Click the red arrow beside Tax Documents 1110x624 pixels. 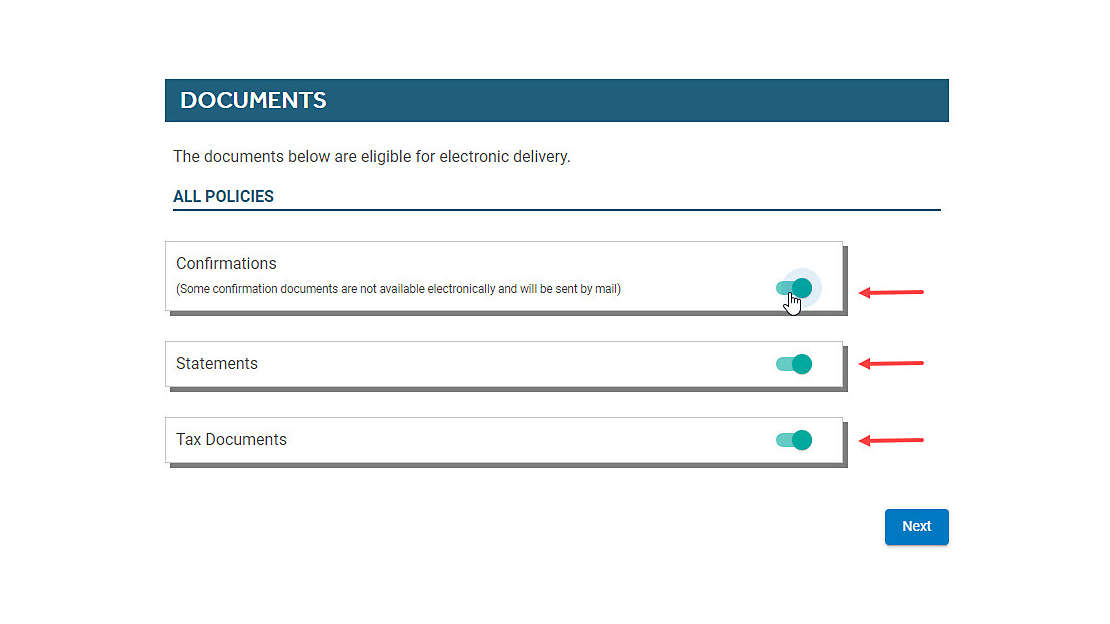(891, 440)
